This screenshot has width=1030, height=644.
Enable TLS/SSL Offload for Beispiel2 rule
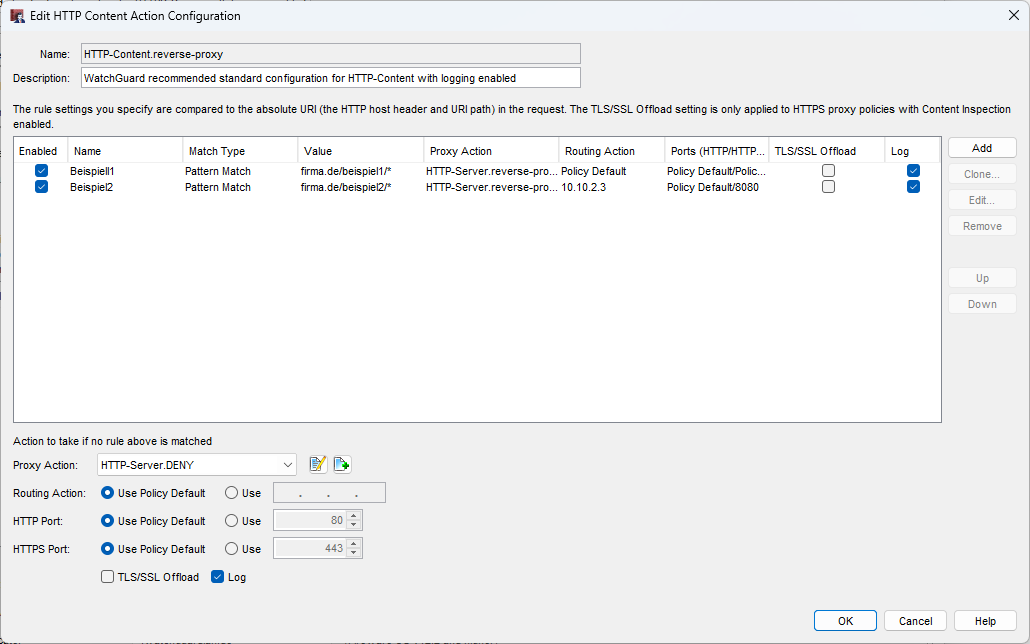pos(828,187)
